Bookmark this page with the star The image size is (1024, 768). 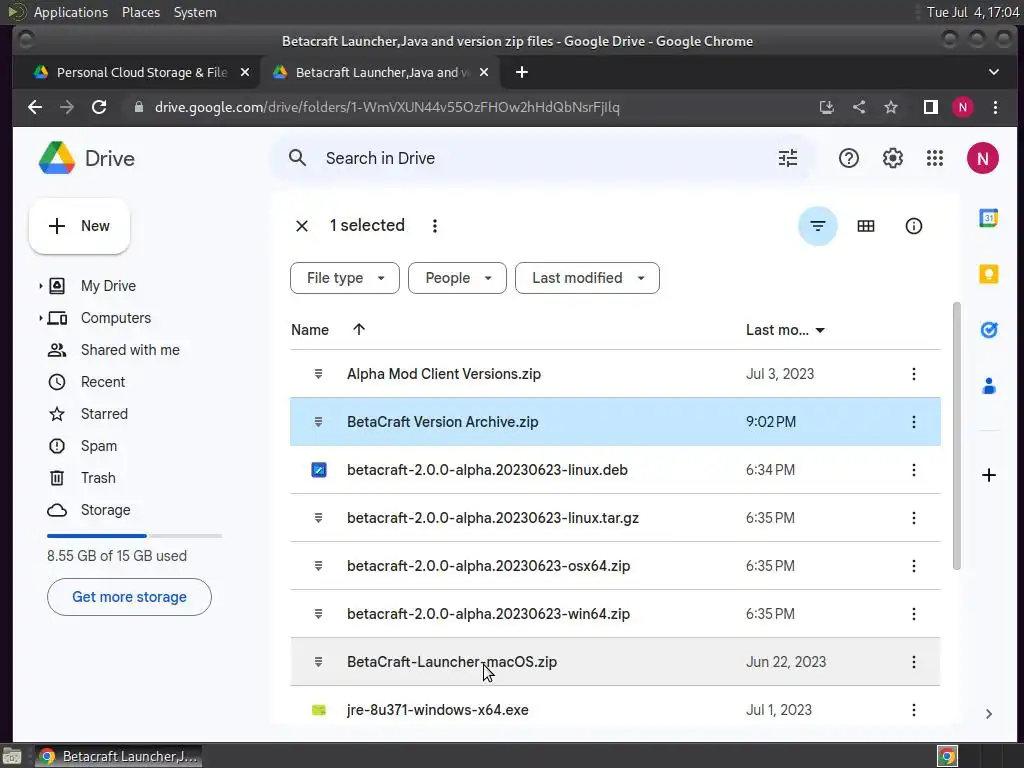coord(891,107)
